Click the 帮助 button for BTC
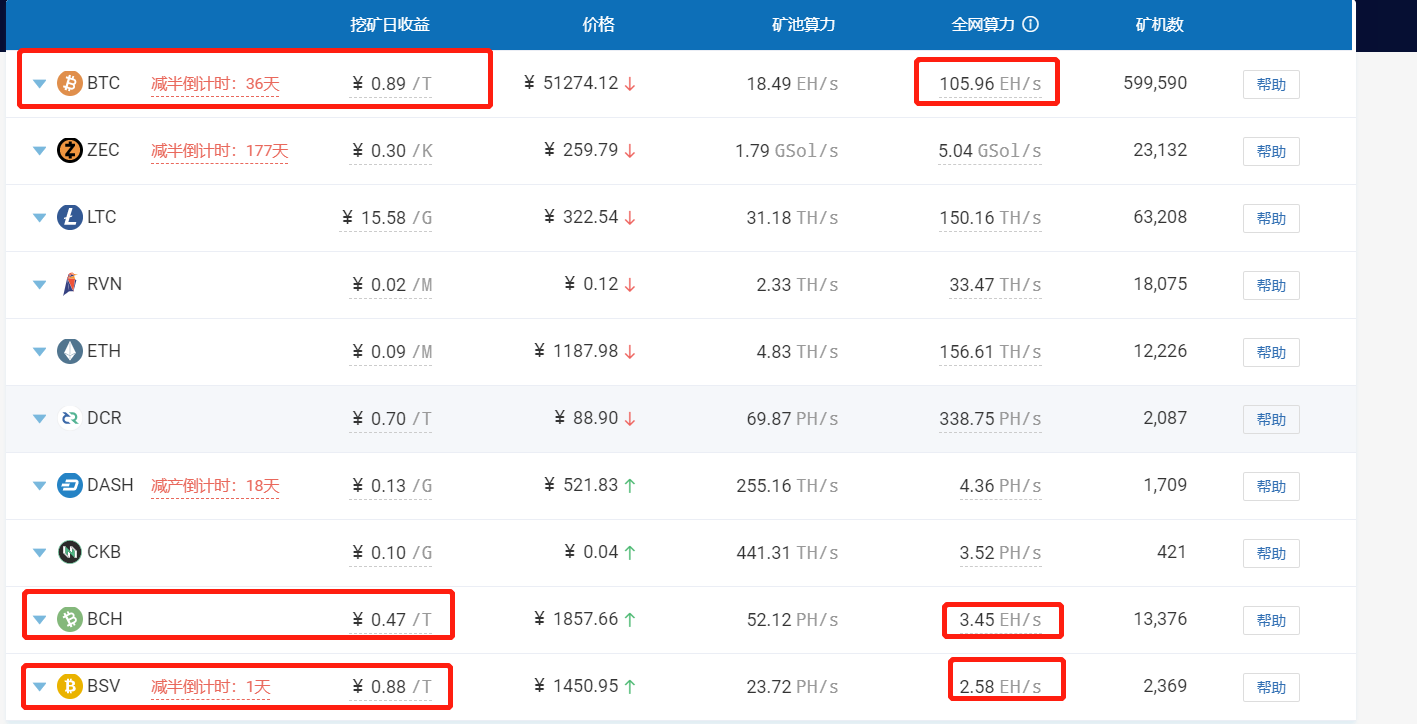Screen dimensions: 1417x724 click(x=1271, y=84)
